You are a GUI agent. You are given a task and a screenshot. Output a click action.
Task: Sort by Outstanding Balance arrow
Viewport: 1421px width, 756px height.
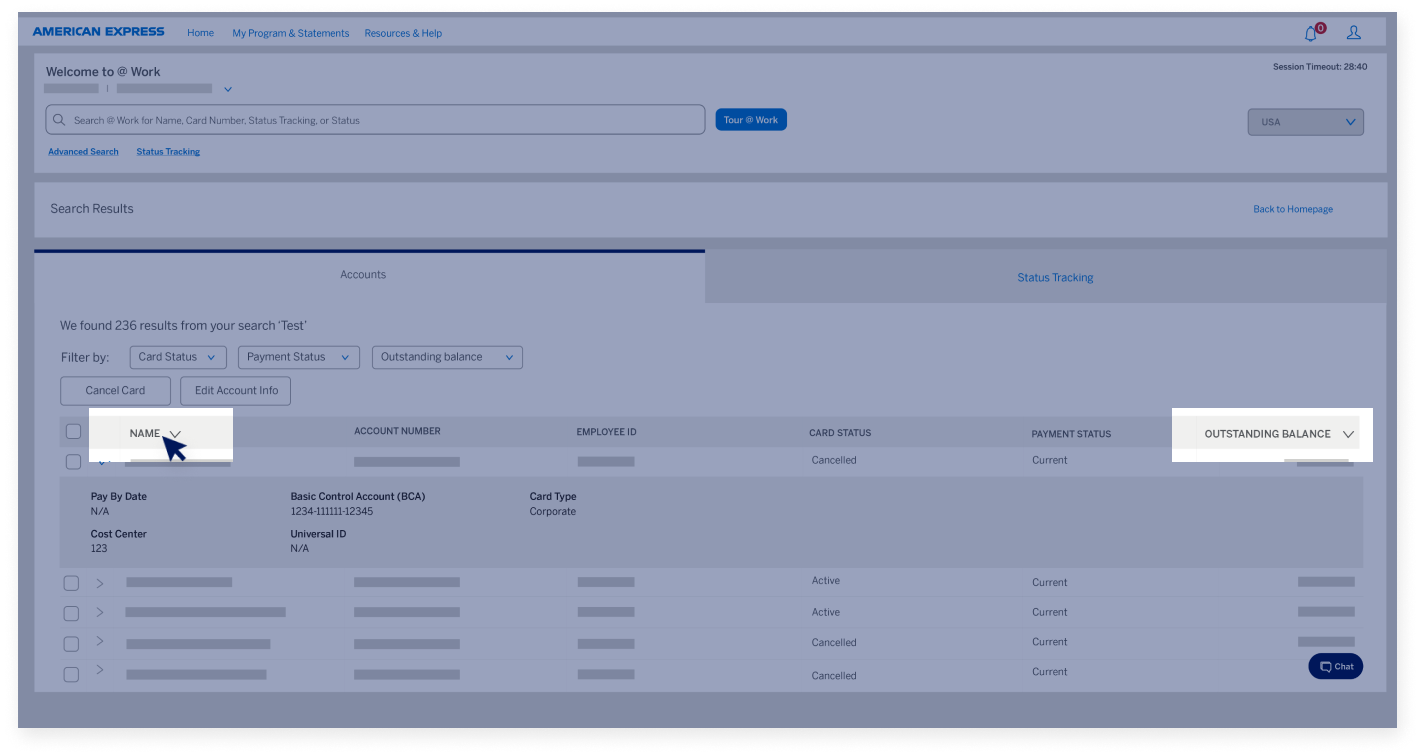pyautogui.click(x=1348, y=434)
